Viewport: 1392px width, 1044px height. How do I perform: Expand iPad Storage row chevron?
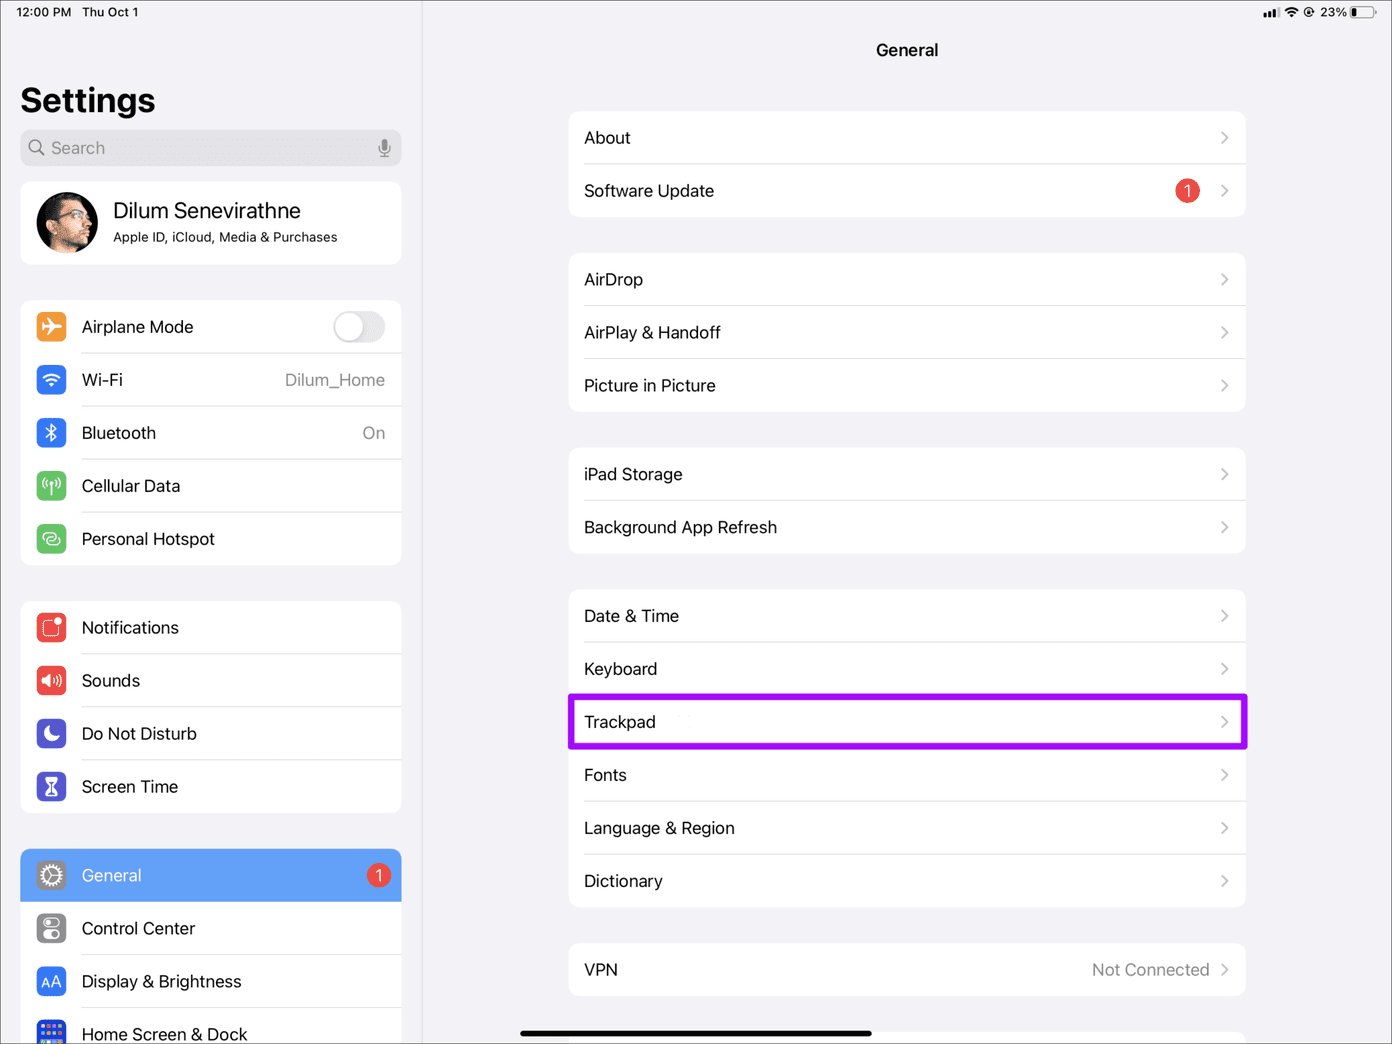1224,474
